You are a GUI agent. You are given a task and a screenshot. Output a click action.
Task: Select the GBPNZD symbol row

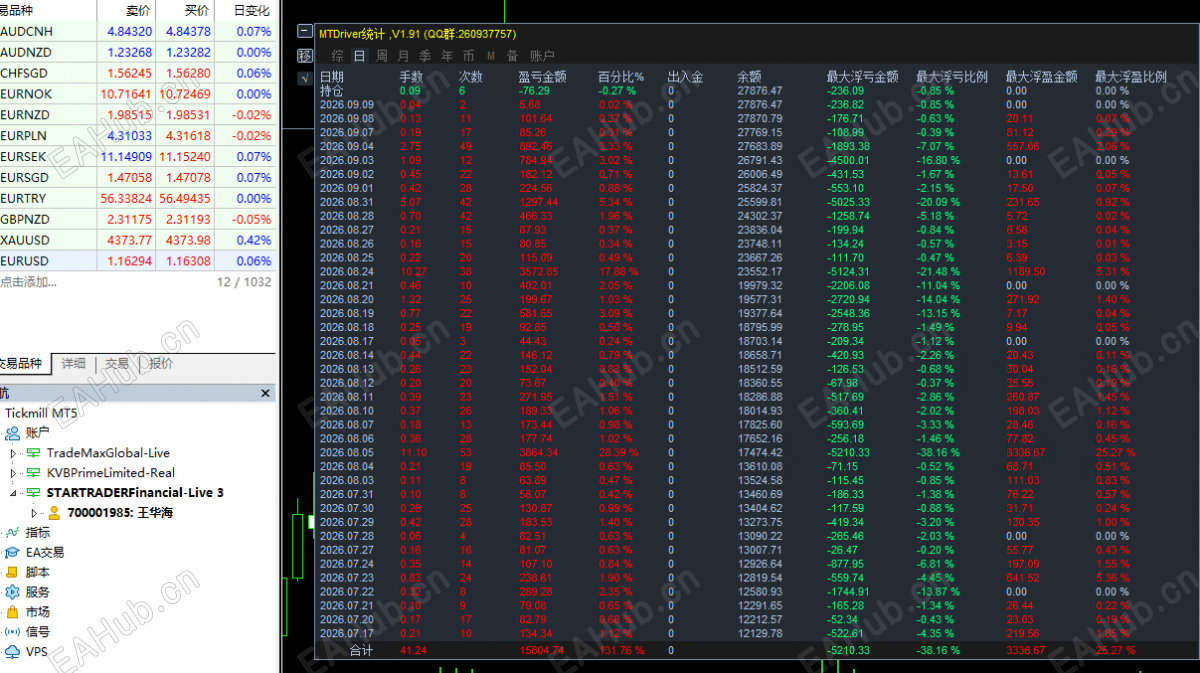click(138, 219)
